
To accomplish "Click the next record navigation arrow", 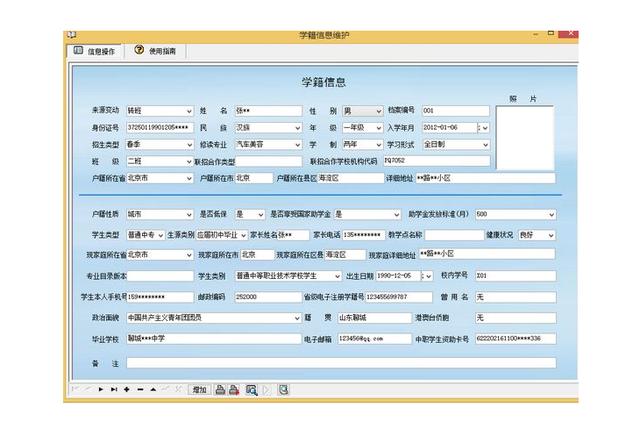I will tap(101, 389).
